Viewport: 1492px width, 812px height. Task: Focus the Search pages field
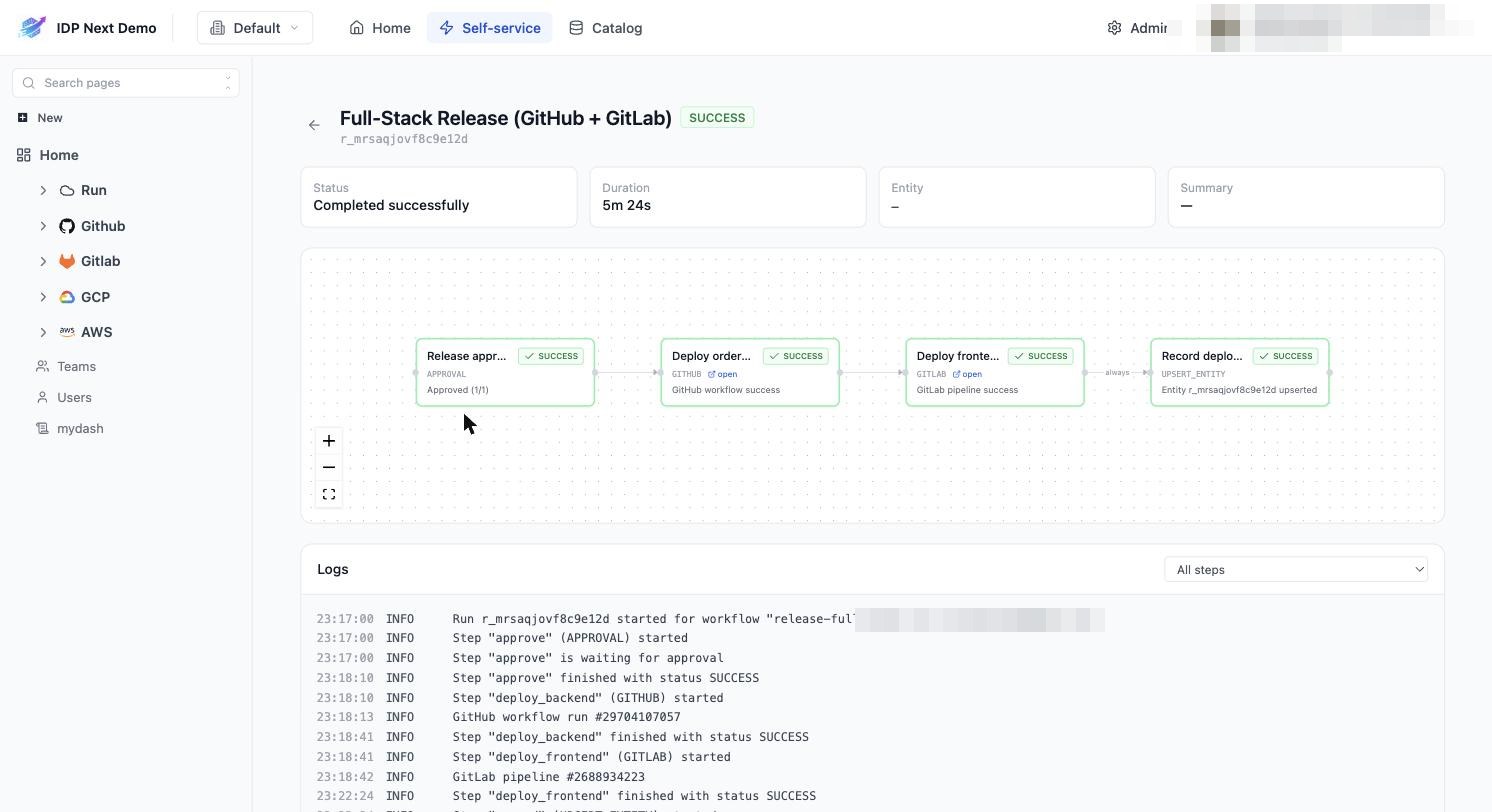[126, 83]
